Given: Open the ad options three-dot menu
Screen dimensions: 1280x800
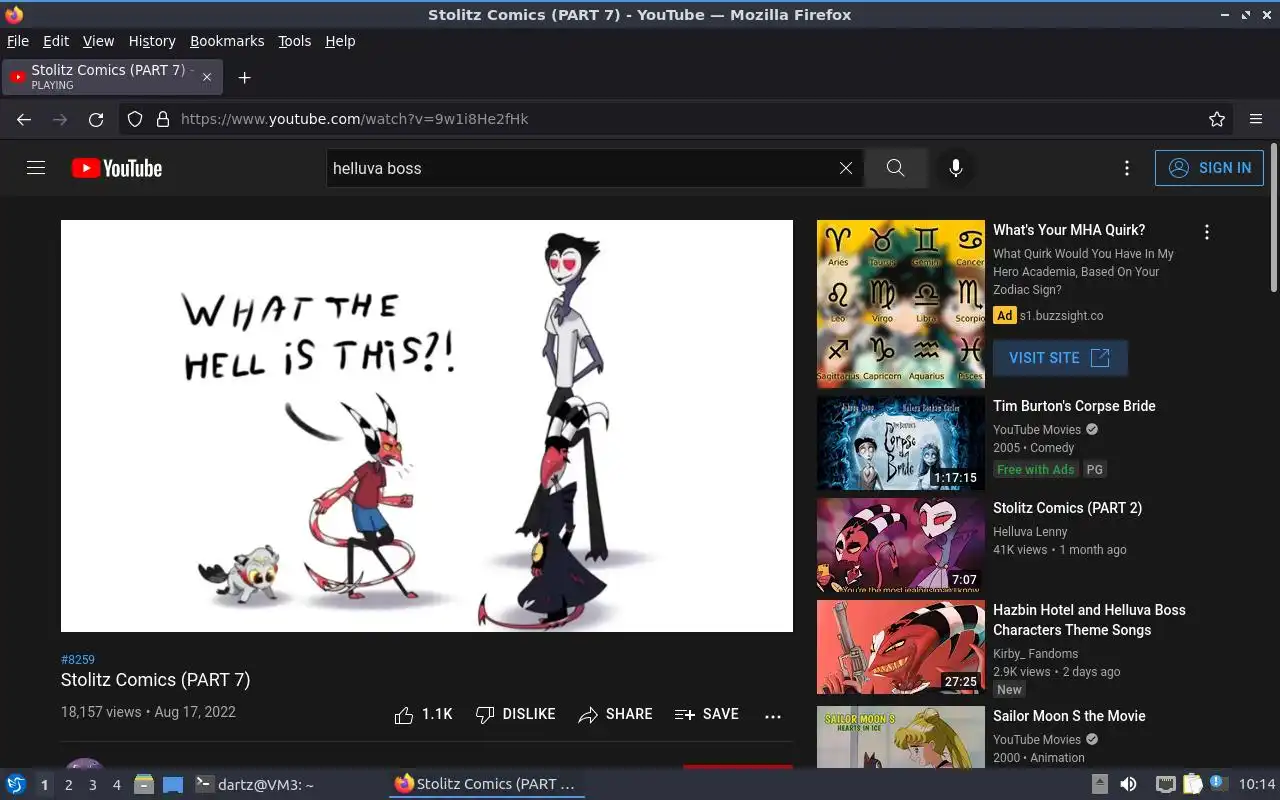Looking at the screenshot, I should pos(1207,232).
